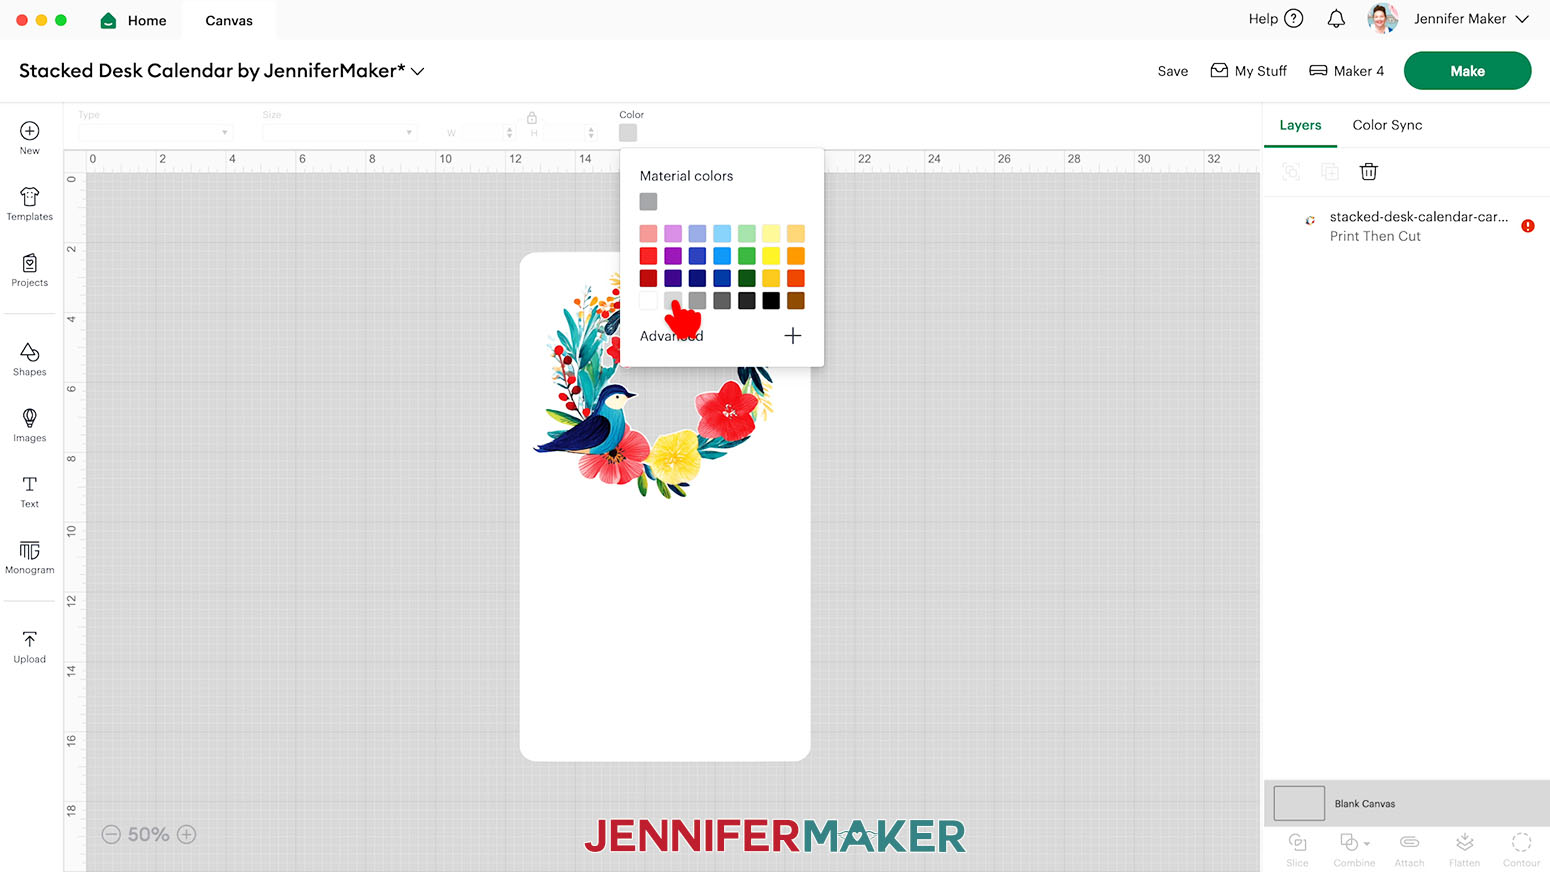Pick the dark green color swatch

747,278
